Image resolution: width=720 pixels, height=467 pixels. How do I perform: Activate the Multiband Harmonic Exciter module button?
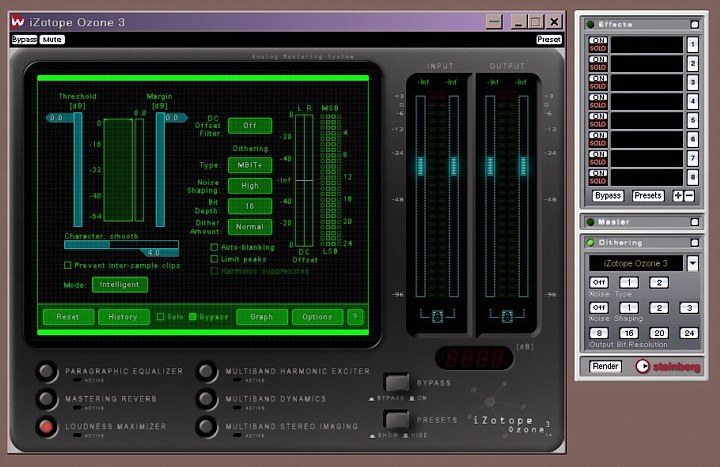pyautogui.click(x=207, y=371)
